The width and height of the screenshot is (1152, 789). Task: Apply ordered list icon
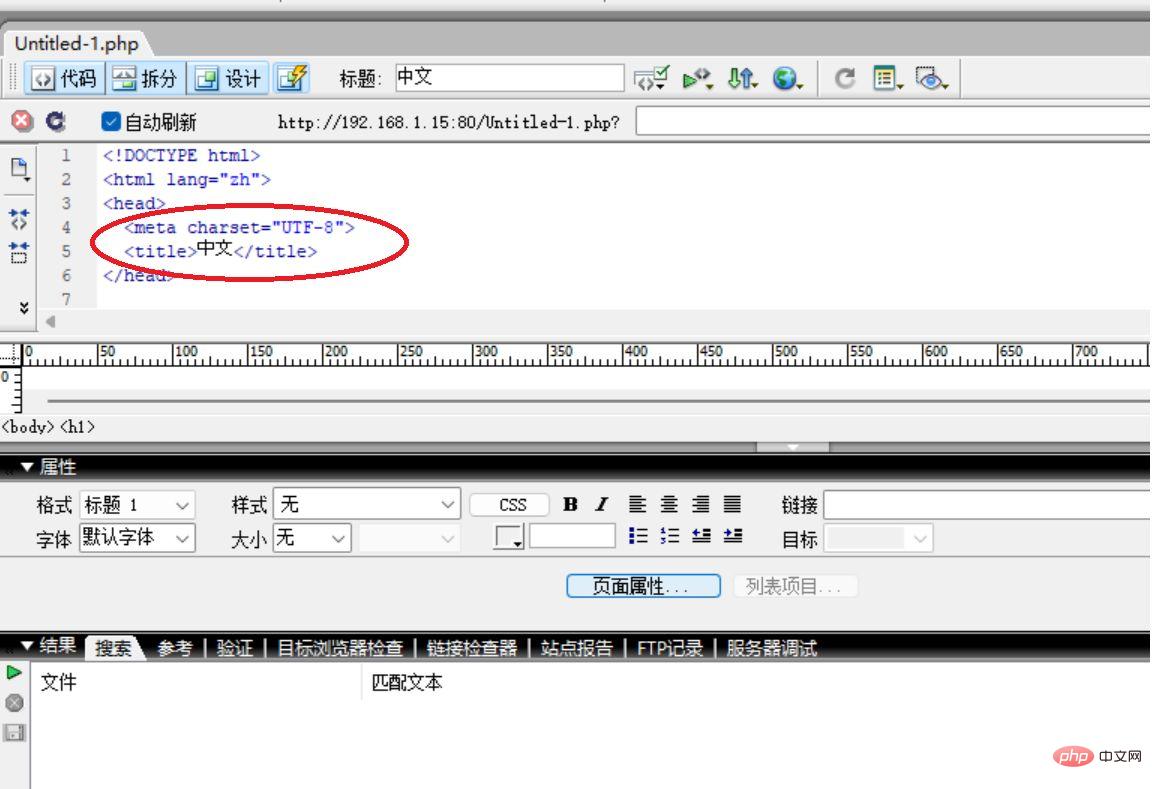(x=669, y=536)
